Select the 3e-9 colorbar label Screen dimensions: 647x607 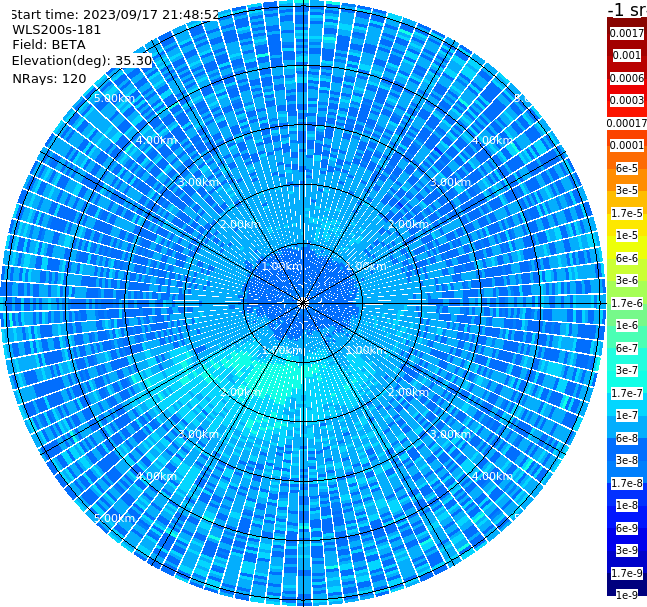tap(627, 550)
